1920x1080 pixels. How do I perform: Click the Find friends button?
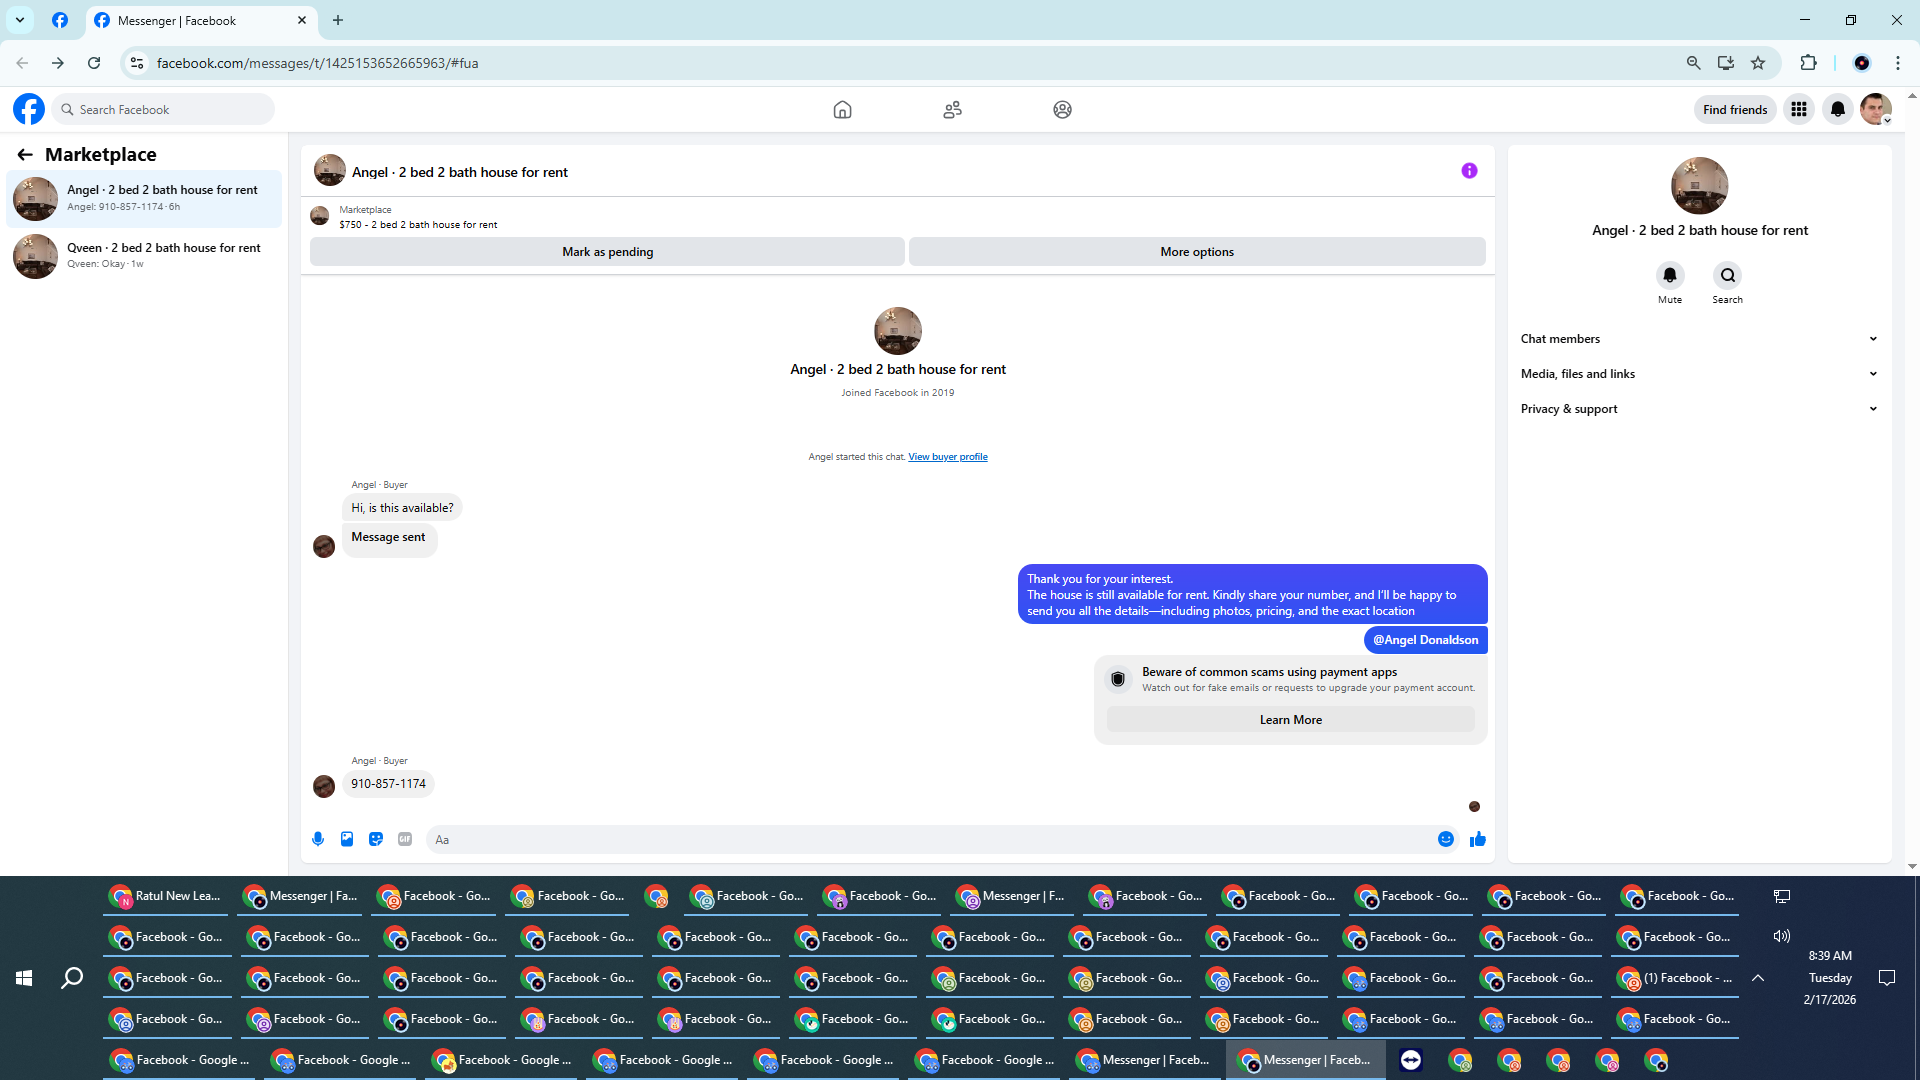tap(1735, 110)
